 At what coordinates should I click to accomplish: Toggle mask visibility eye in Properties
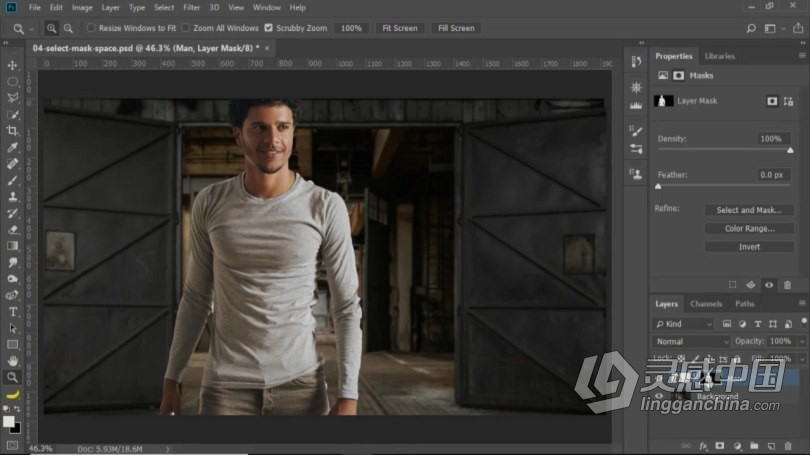pos(769,285)
